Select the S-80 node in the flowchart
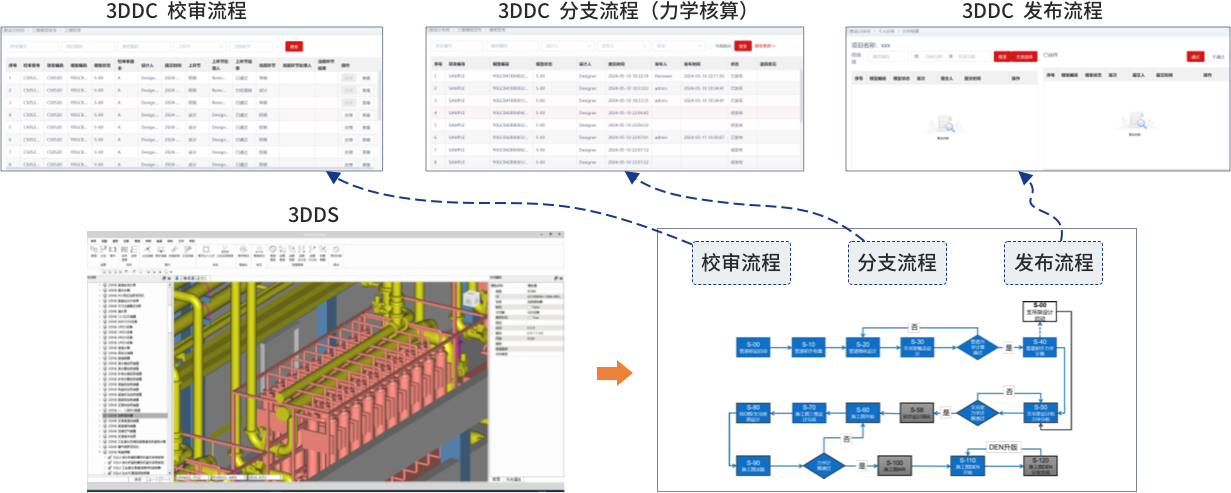Screen dimensions: 1231x493 tap(753, 412)
